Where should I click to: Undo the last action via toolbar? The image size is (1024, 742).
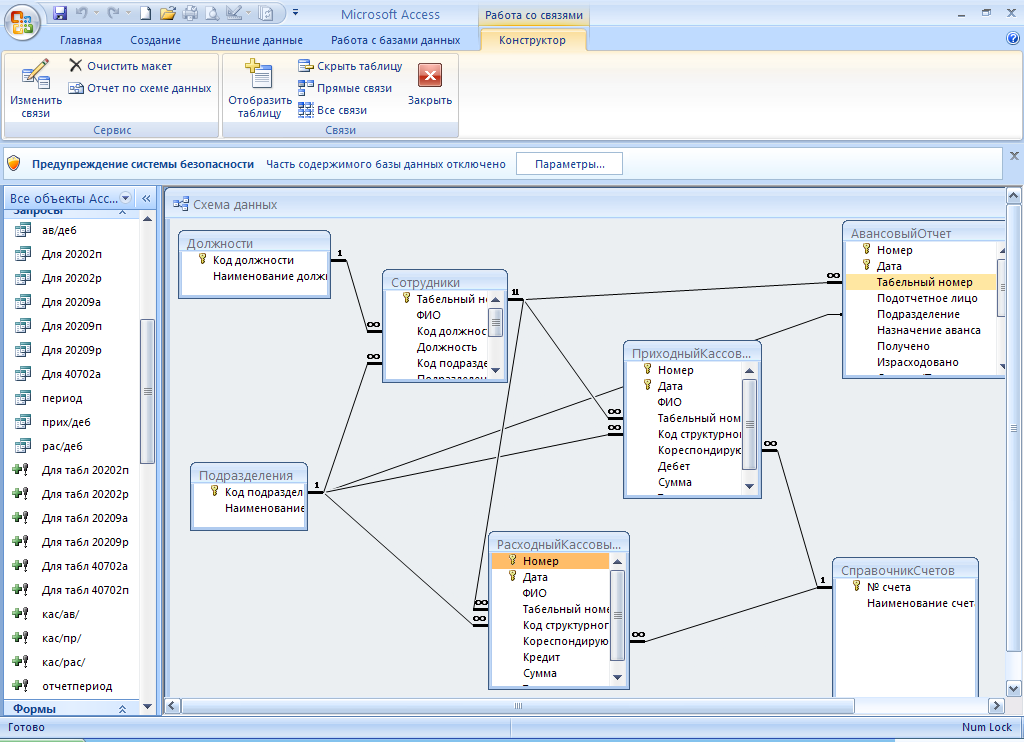(82, 12)
